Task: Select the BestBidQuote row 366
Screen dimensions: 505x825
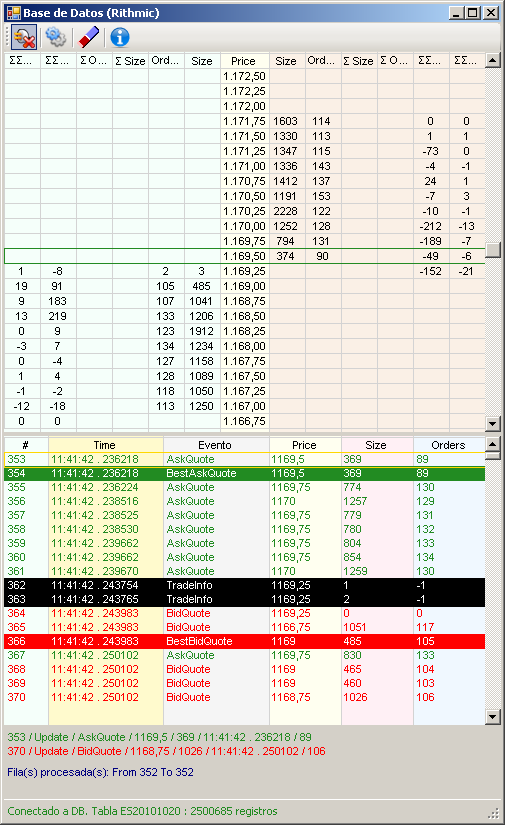Action: click(244, 641)
